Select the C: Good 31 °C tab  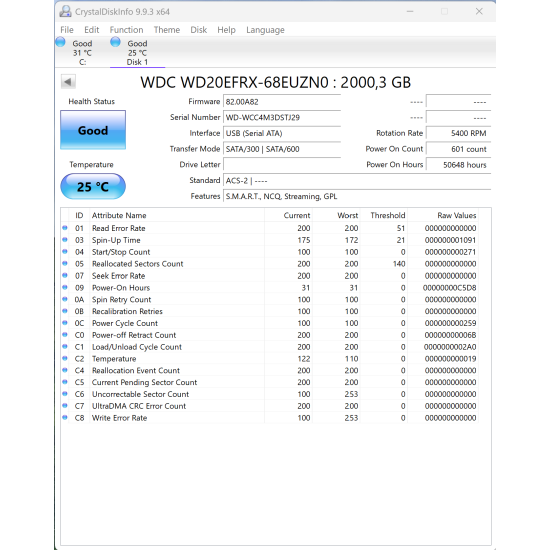(x=82, y=53)
